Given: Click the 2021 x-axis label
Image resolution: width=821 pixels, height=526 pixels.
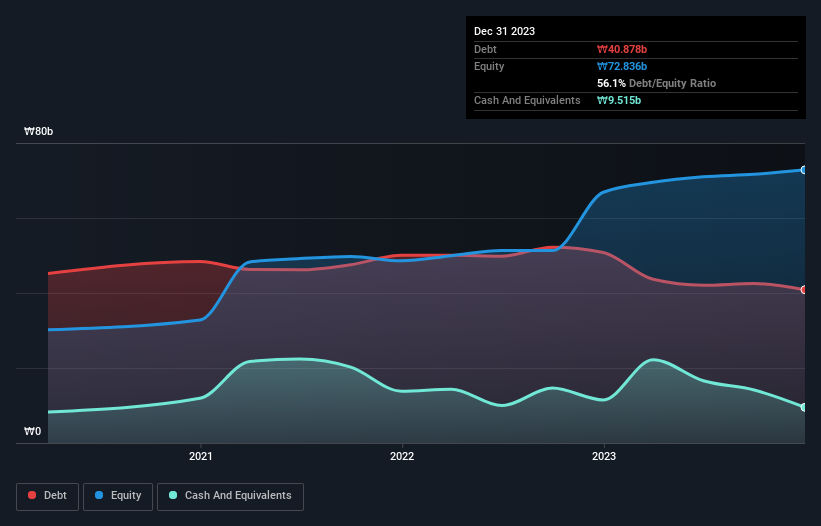Looking at the screenshot, I should click(201, 456).
